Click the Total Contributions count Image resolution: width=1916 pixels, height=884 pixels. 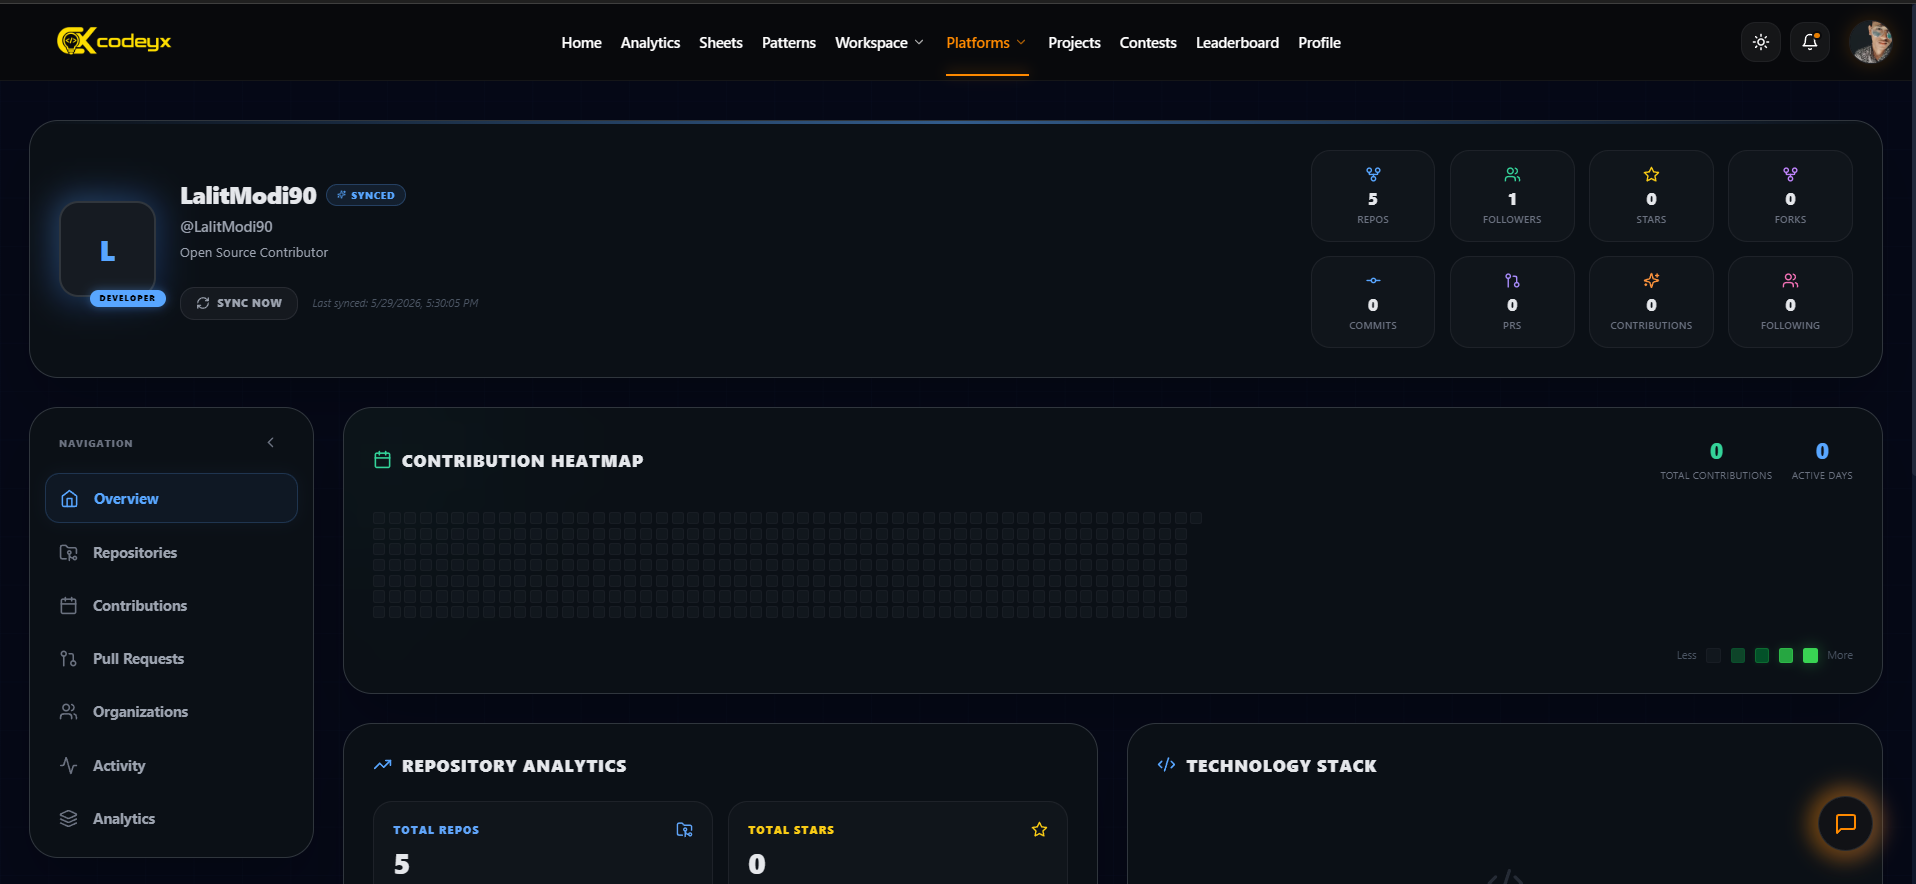(1716, 451)
